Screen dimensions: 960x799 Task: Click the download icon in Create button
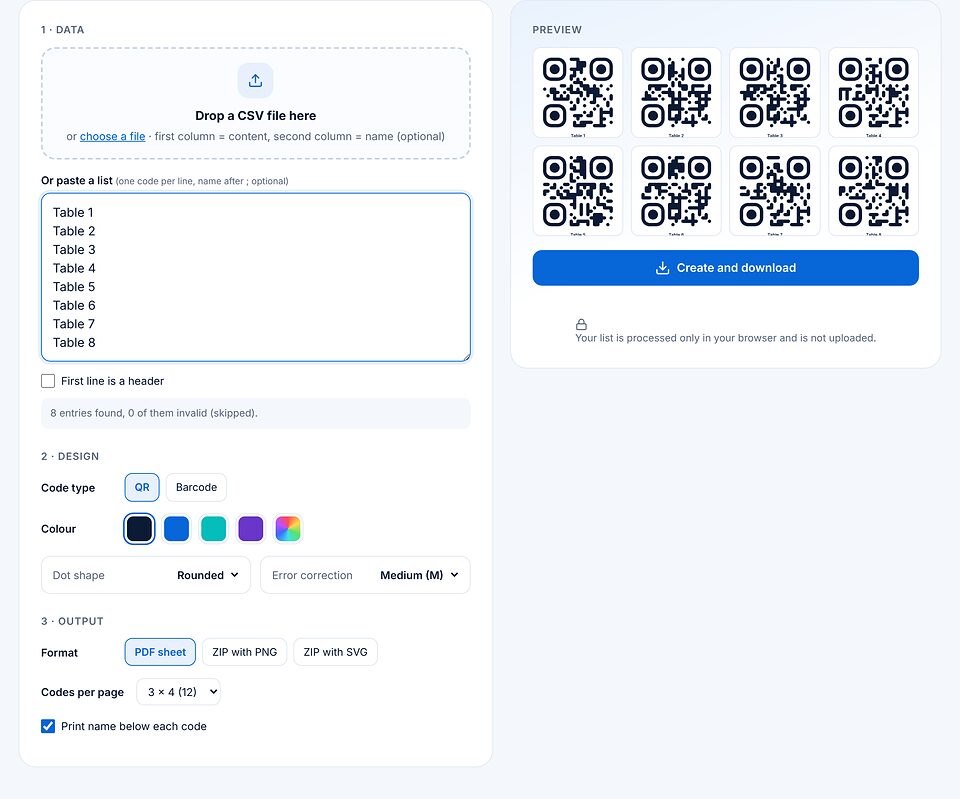tap(662, 268)
